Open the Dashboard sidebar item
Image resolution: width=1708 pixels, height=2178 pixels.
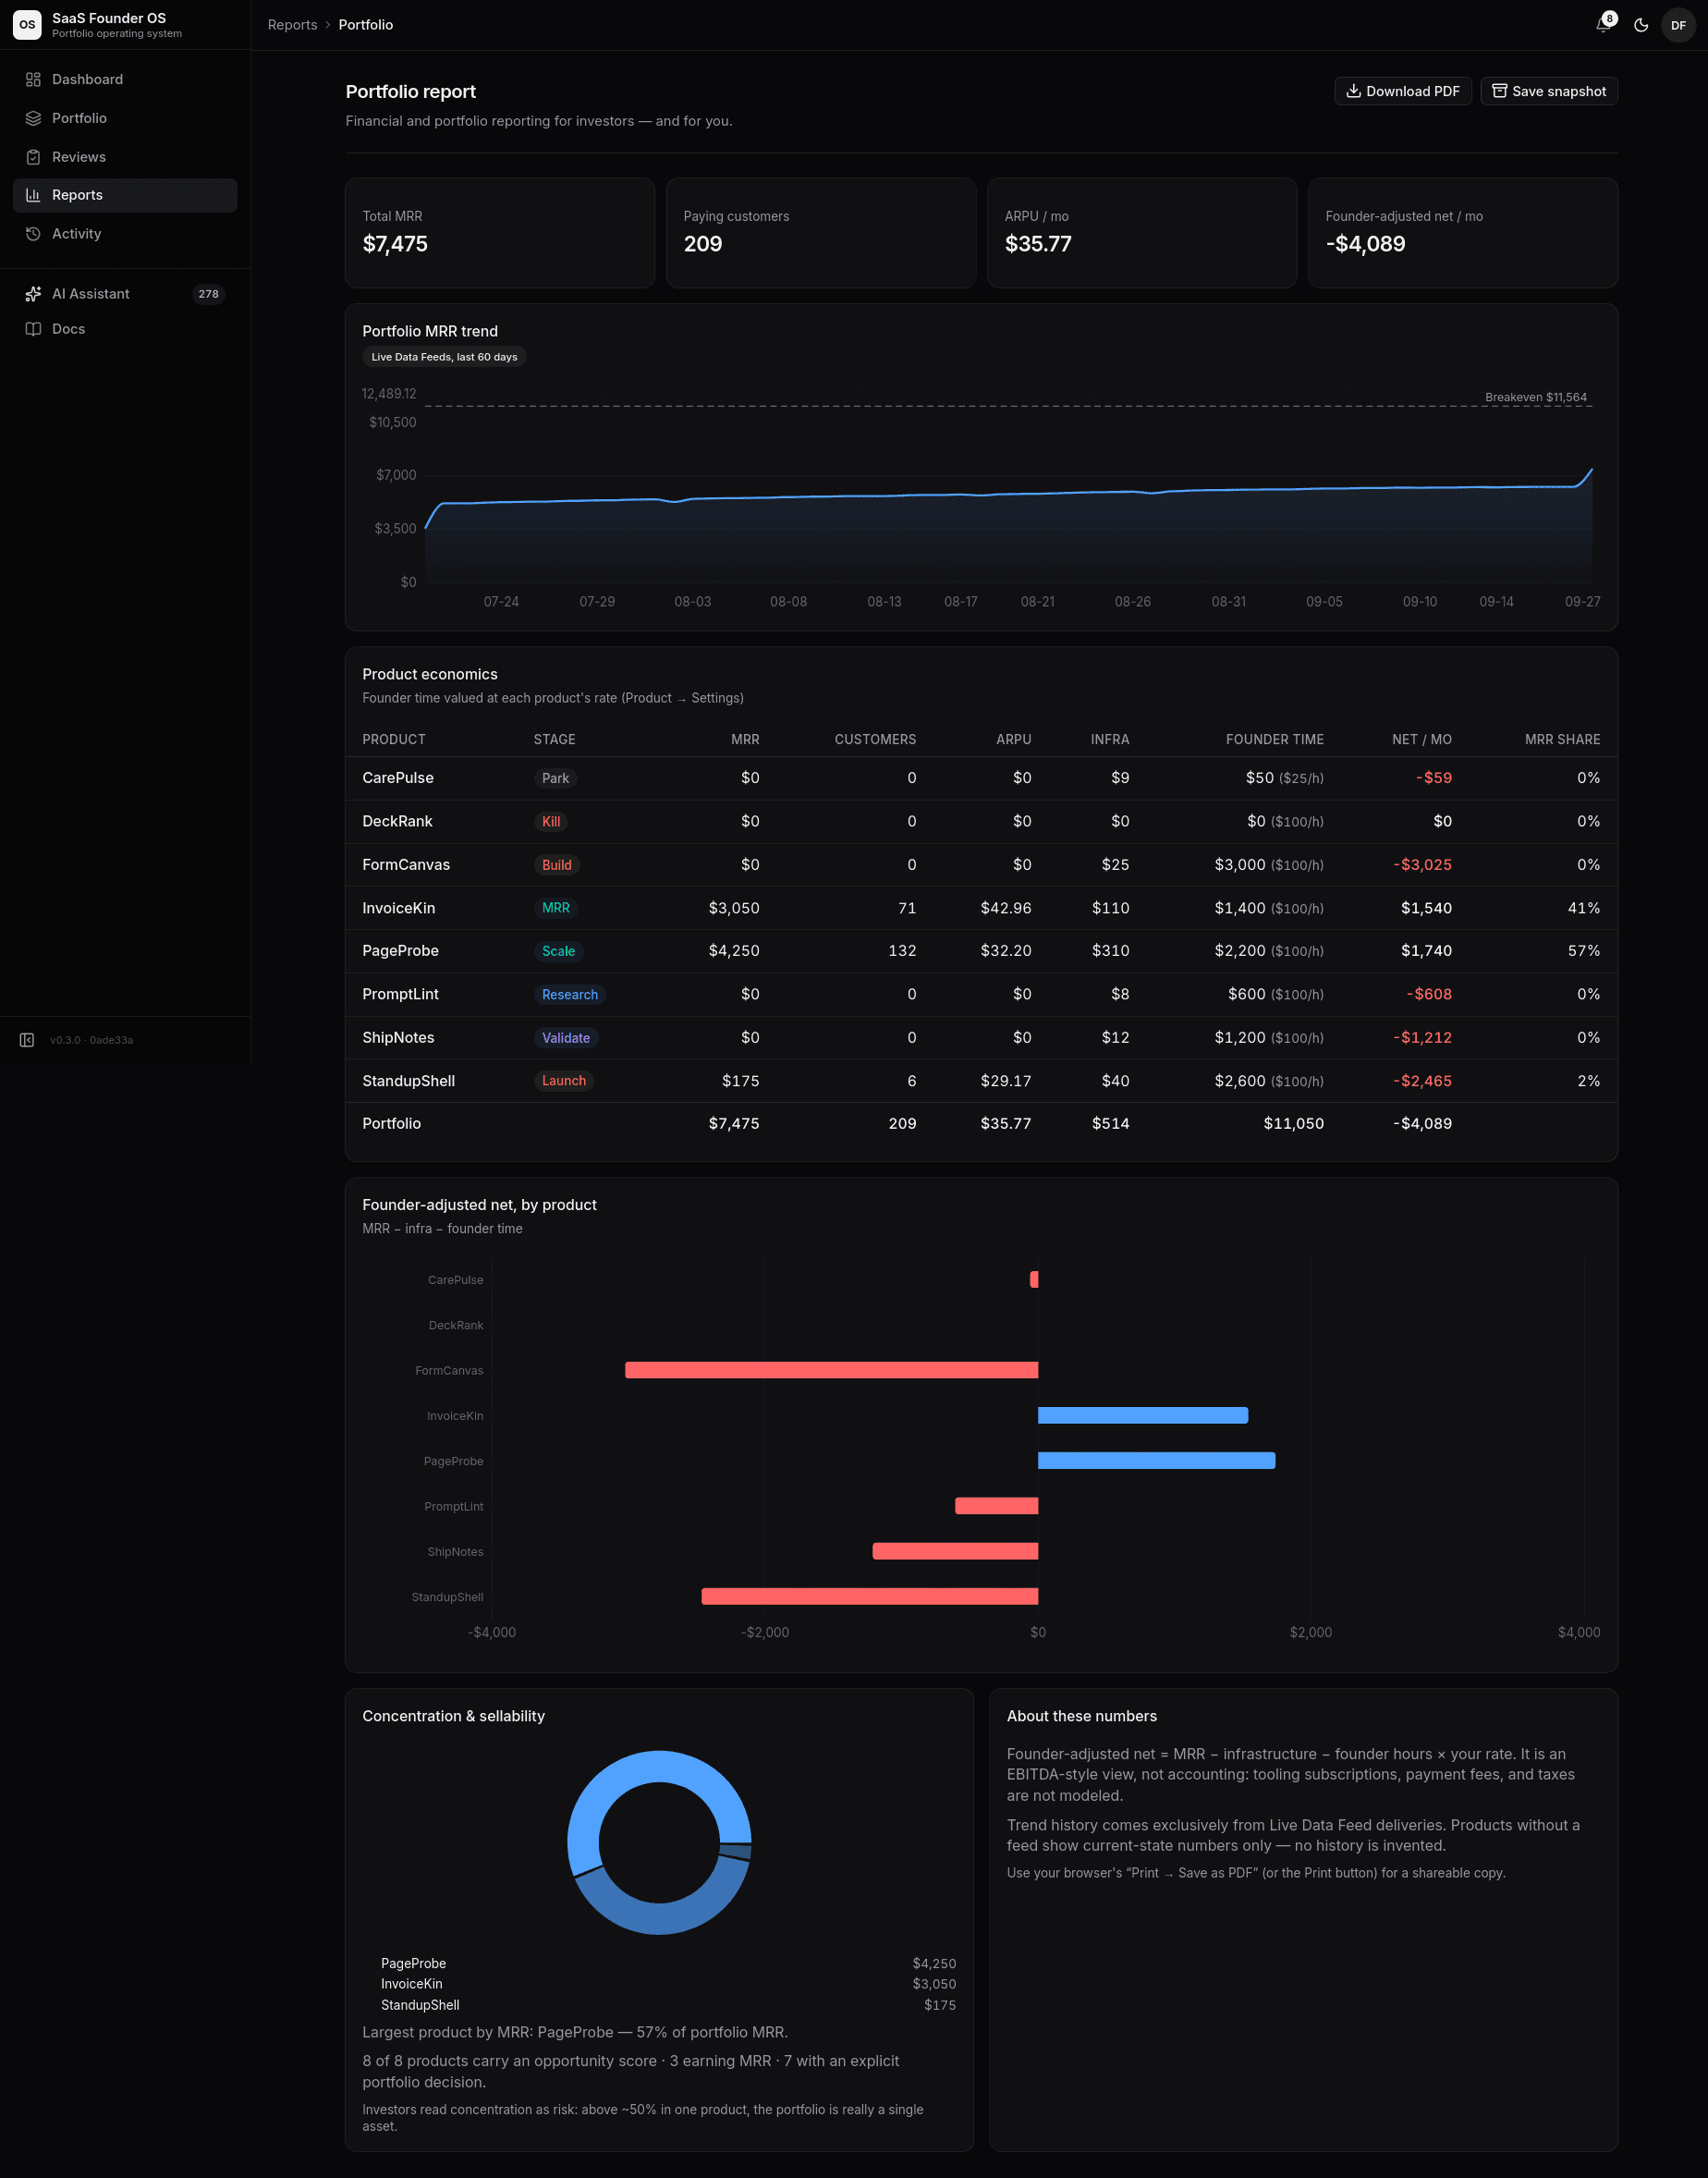point(125,79)
